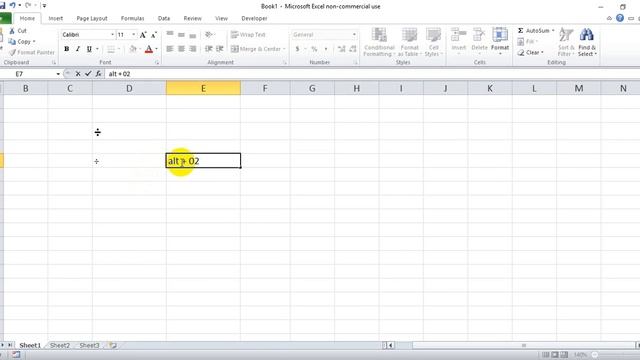Open the Developer tab
The width and height of the screenshot is (640, 360).
coord(254,18)
